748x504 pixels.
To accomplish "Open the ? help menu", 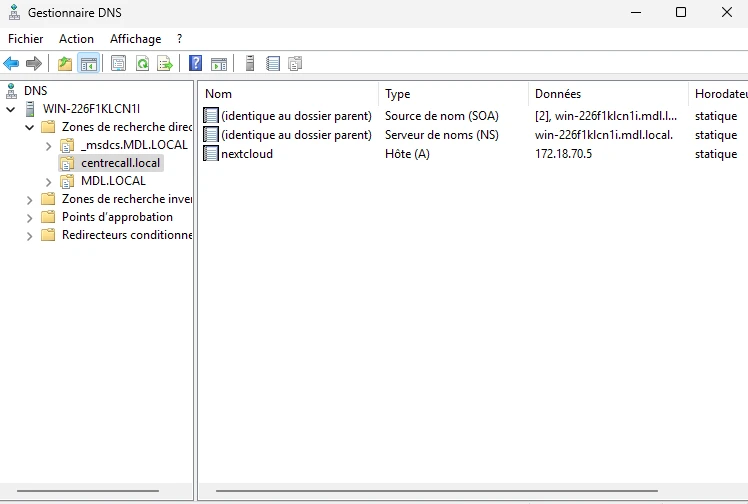I will tap(179, 39).
